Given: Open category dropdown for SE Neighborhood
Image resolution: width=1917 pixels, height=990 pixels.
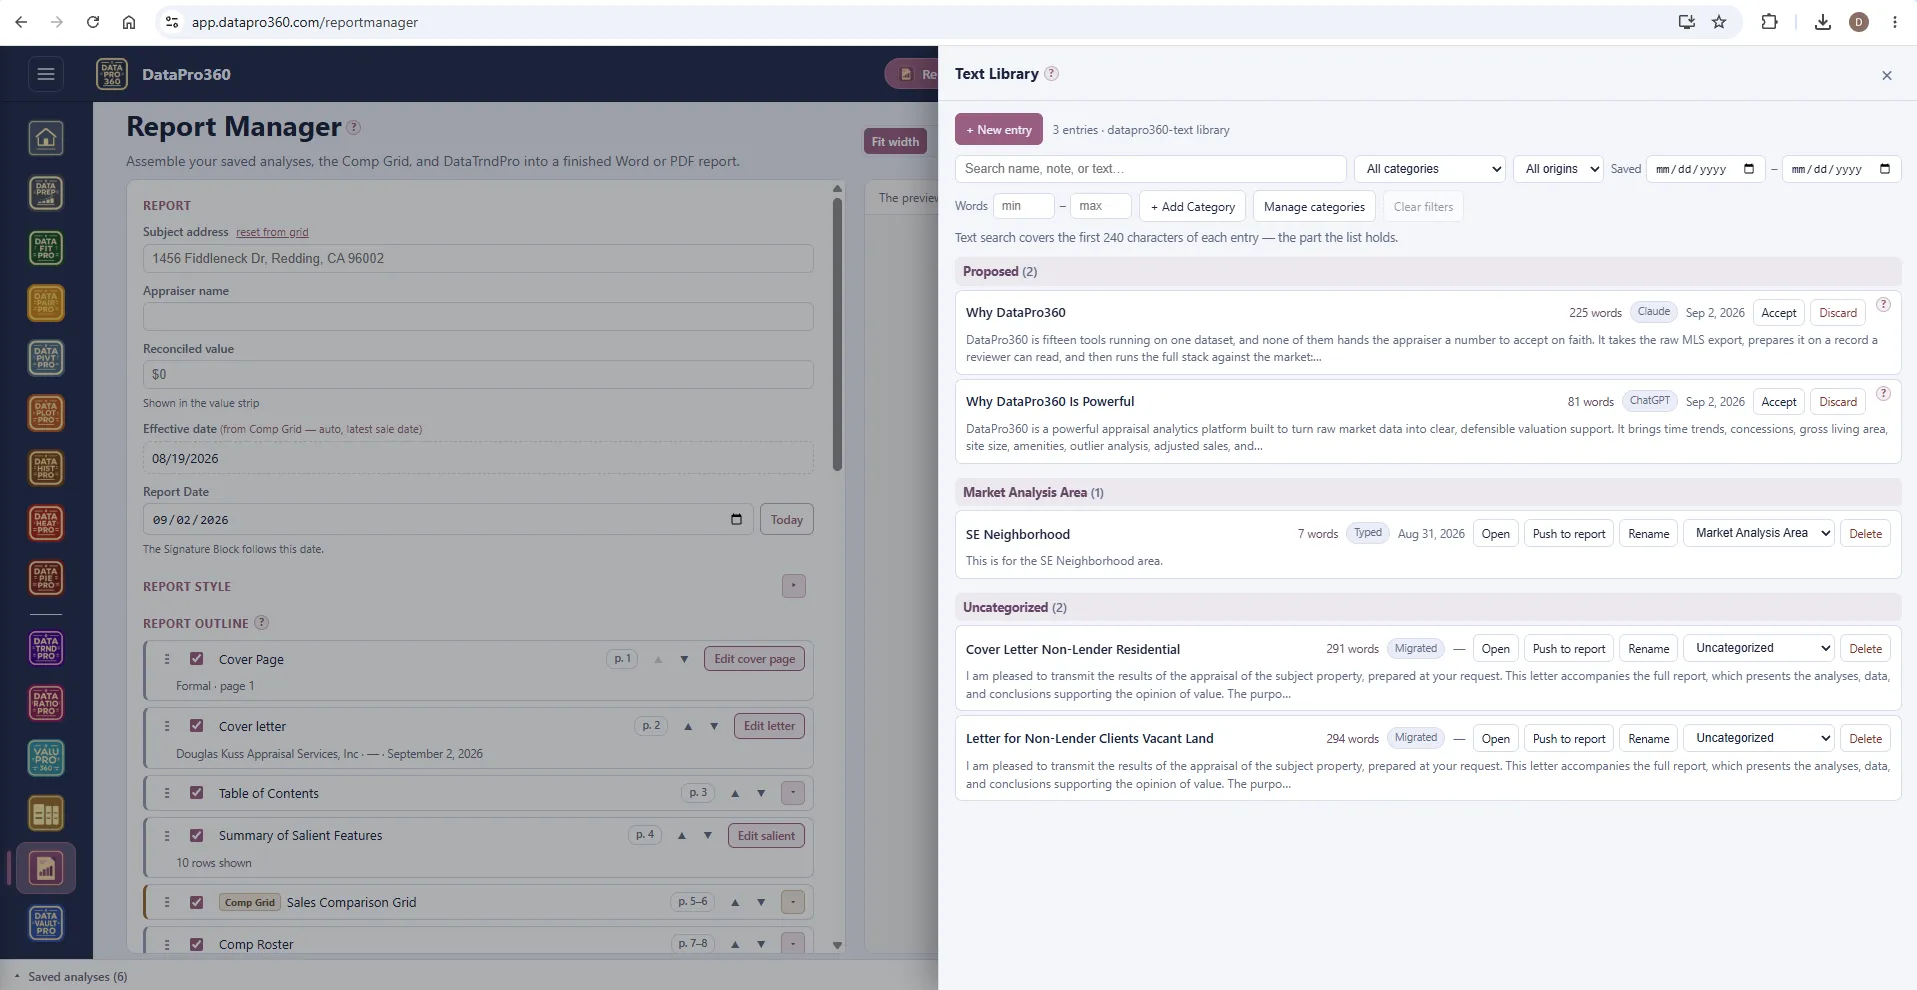Looking at the screenshot, I should pos(1759,533).
